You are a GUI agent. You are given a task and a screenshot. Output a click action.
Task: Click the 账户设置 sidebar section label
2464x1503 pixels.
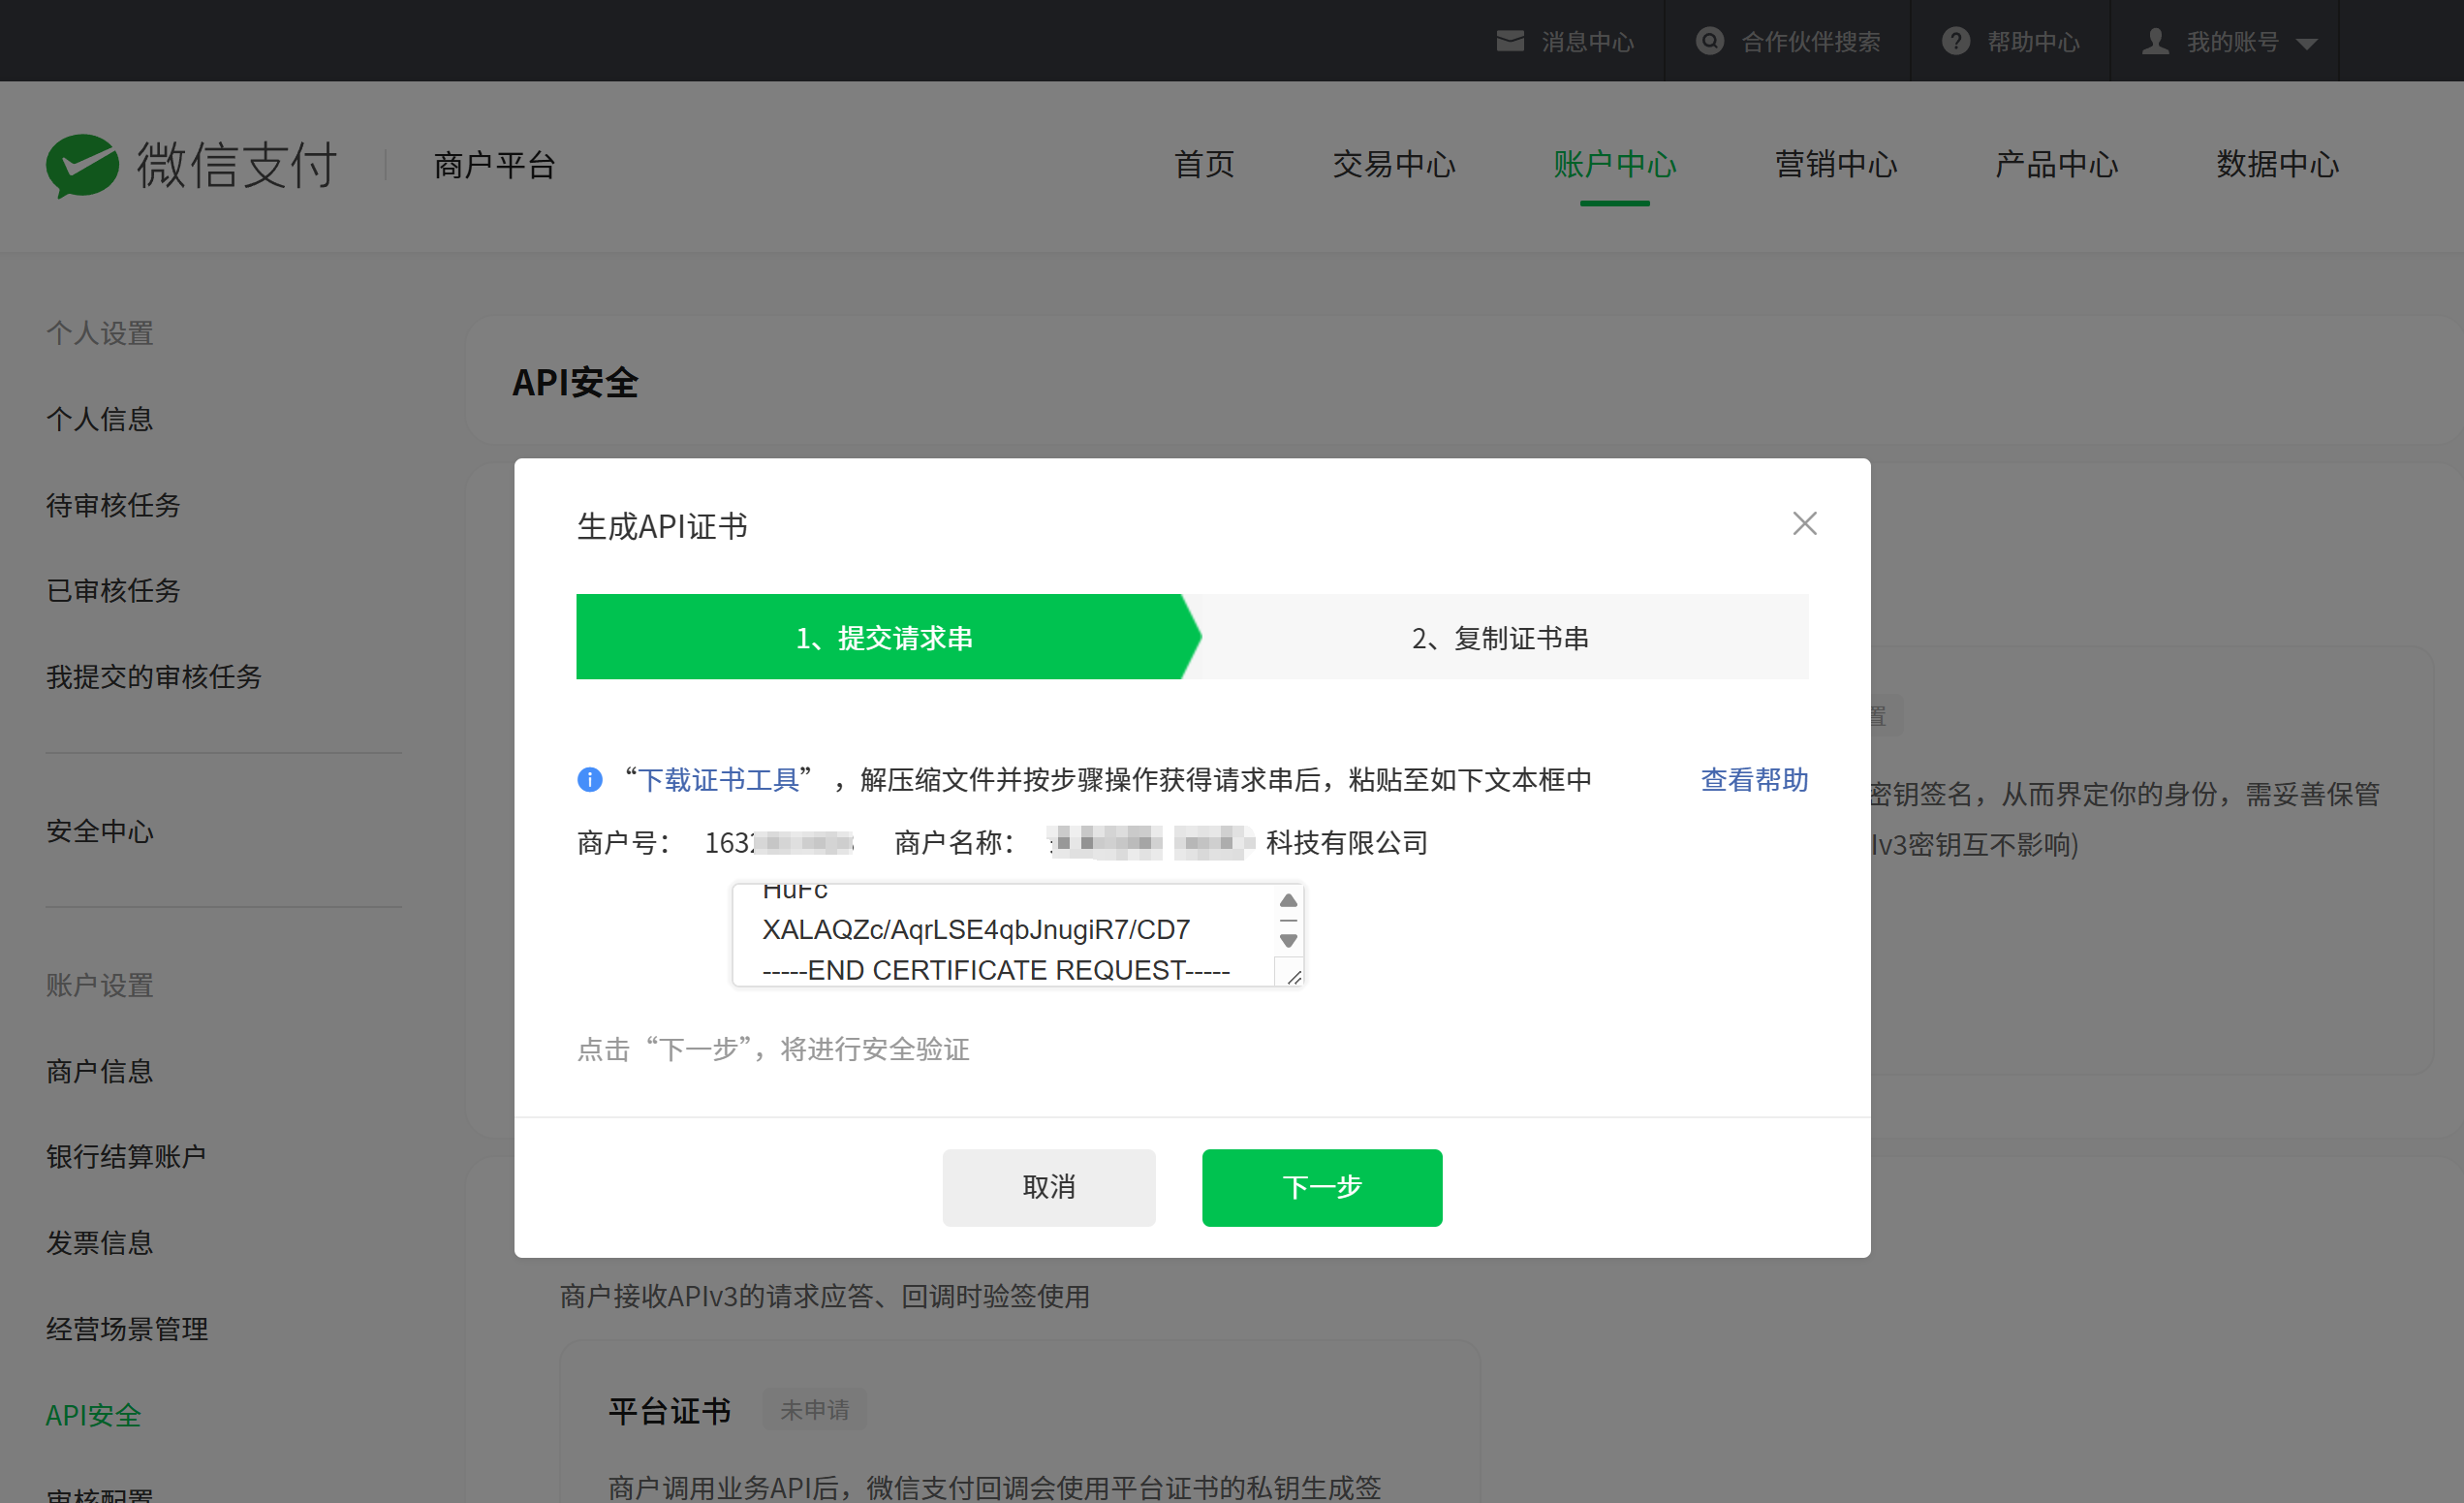coord(100,985)
